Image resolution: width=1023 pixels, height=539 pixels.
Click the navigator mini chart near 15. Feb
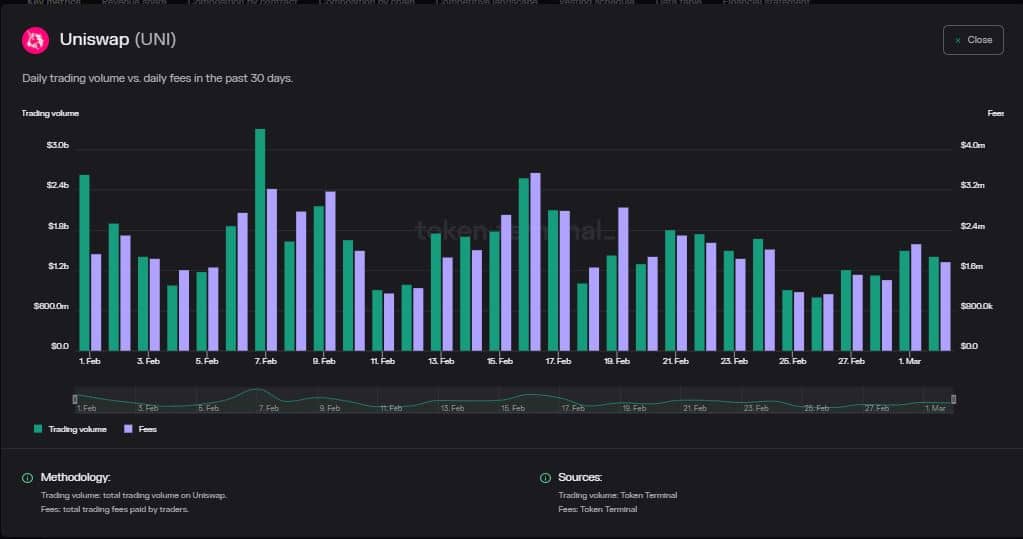click(x=513, y=399)
